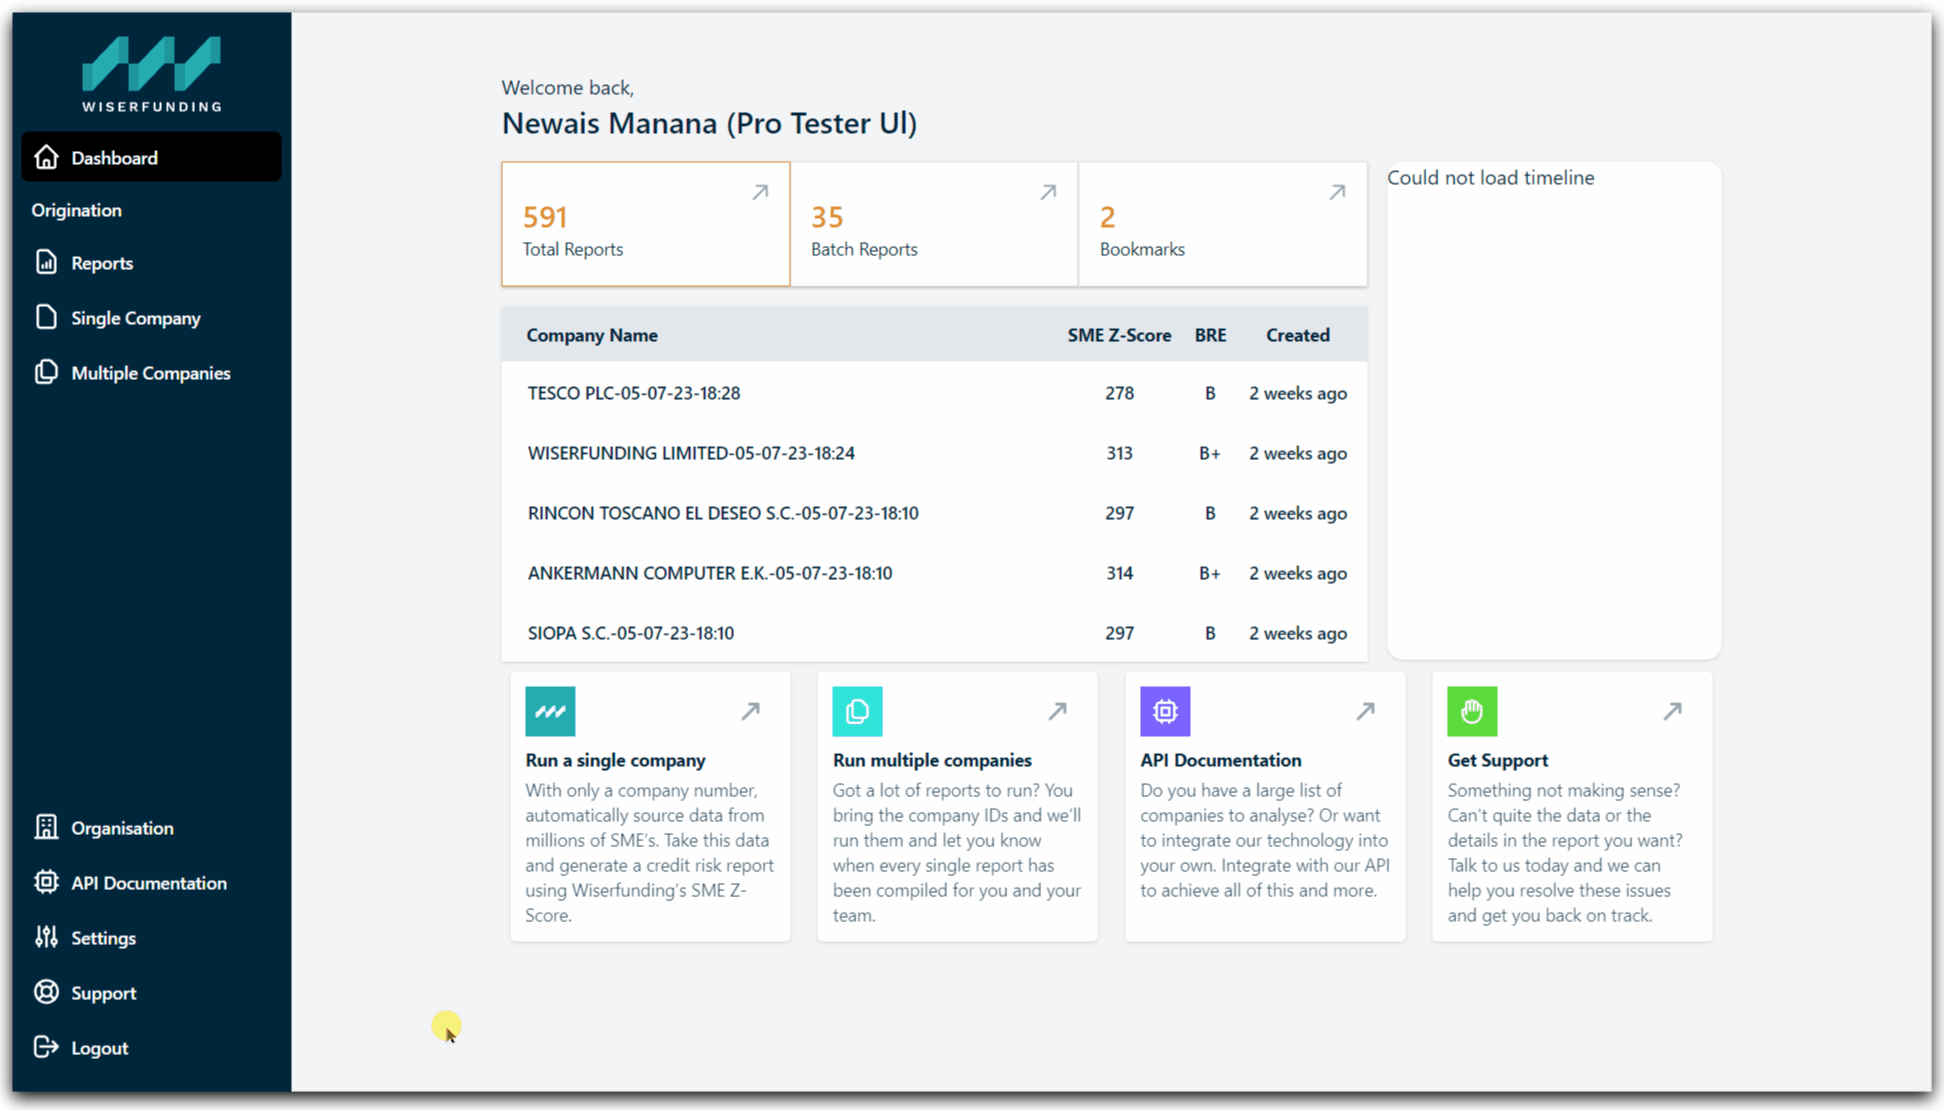Select Support in the sidebar
The image size is (1944, 1110).
tap(151, 992)
